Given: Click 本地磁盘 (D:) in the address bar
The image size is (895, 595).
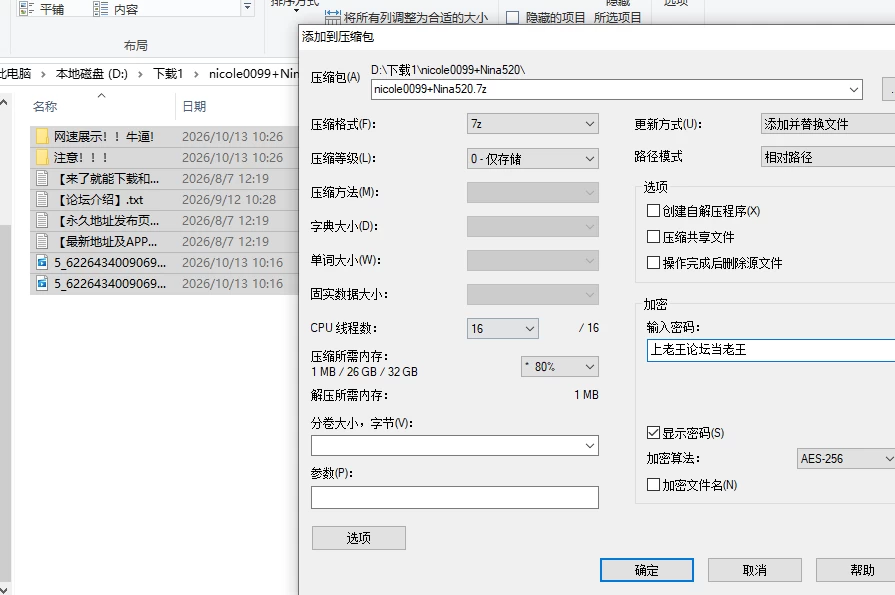Looking at the screenshot, I should [91, 74].
